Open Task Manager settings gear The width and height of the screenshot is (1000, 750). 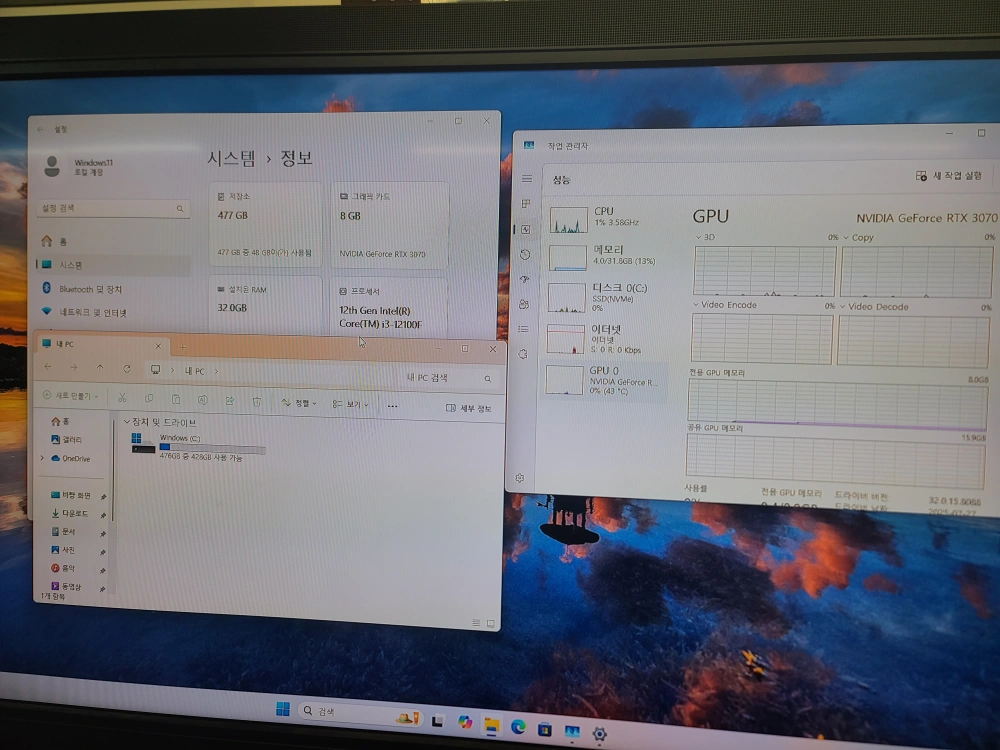520,478
